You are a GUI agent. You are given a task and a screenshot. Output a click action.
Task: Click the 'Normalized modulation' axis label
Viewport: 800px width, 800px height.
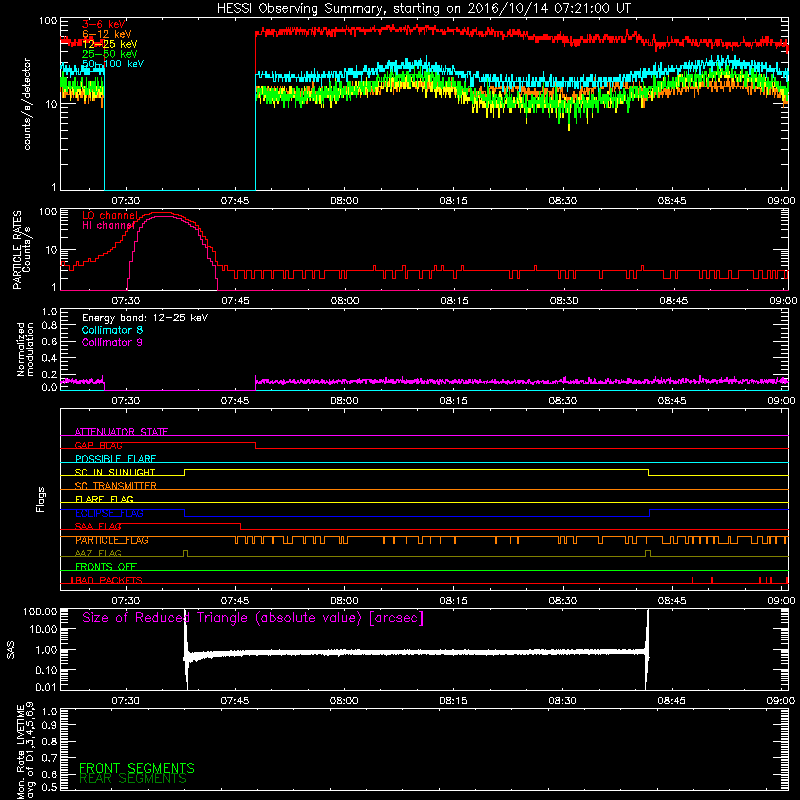tap(25, 349)
